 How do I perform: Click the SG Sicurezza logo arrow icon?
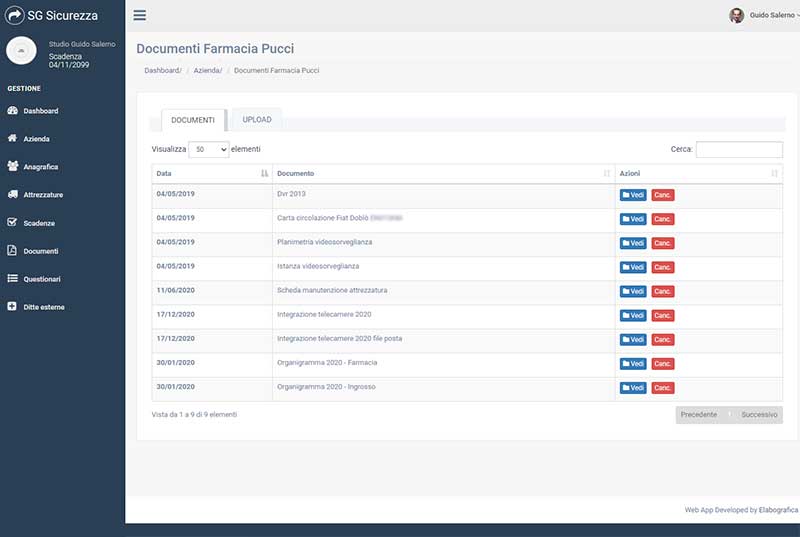click(14, 15)
